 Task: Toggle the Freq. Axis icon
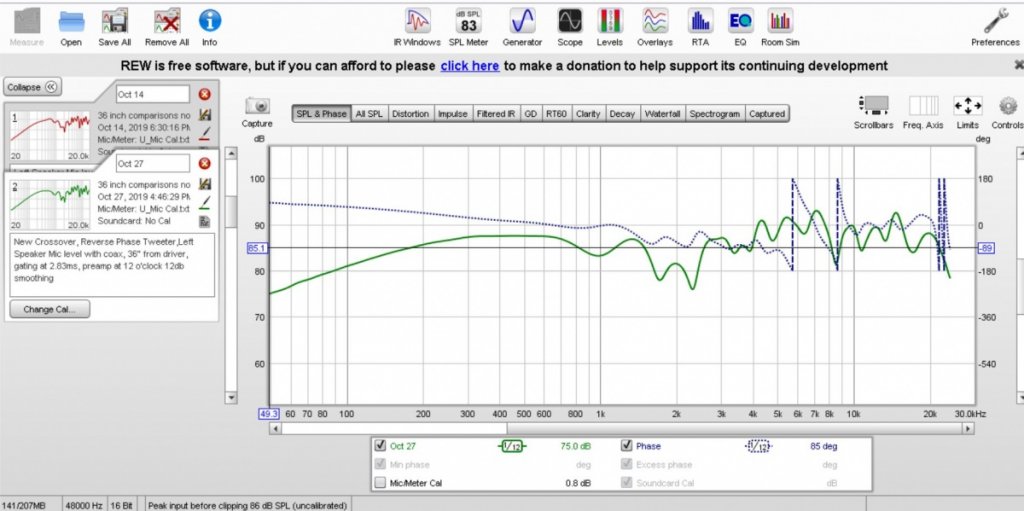pyautogui.click(x=923, y=106)
